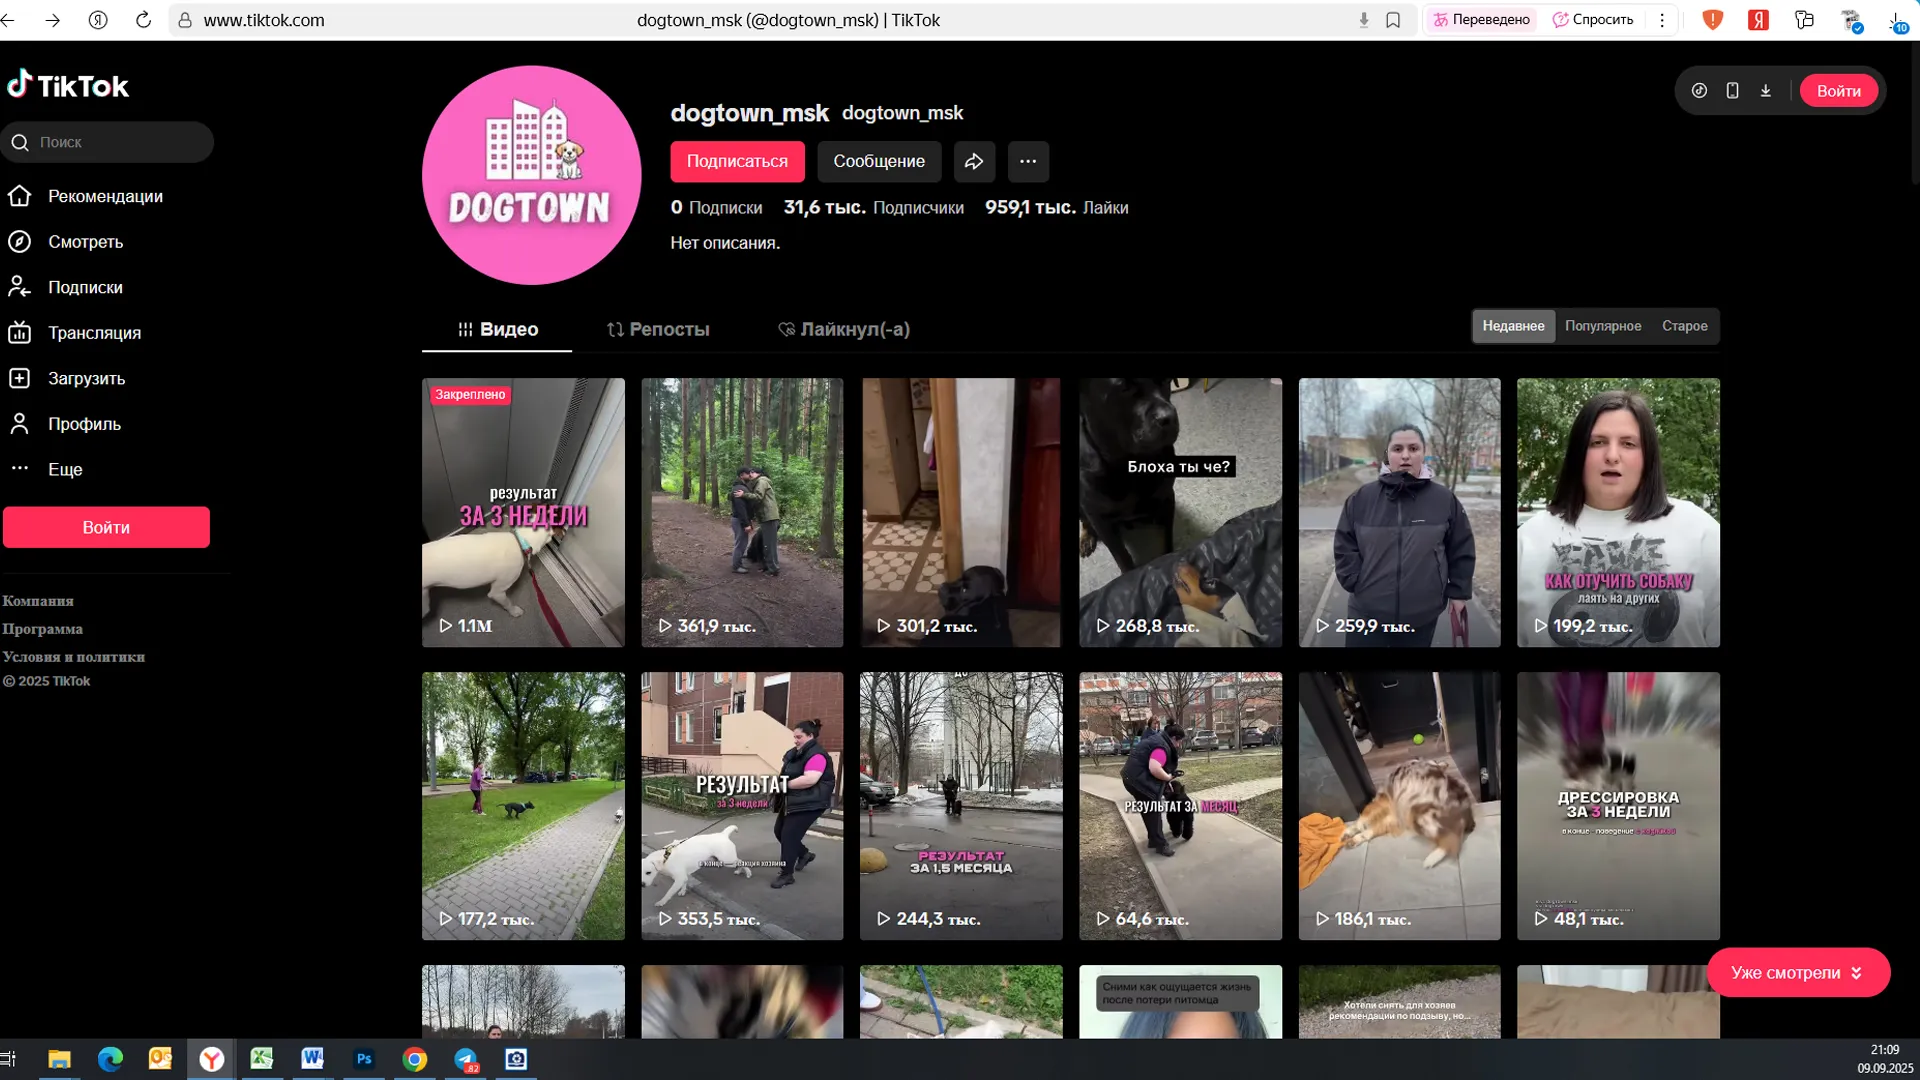Image resolution: width=1920 pixels, height=1080 pixels.
Task: Open Дрессировка за 3 недели video
Action: click(x=1618, y=806)
